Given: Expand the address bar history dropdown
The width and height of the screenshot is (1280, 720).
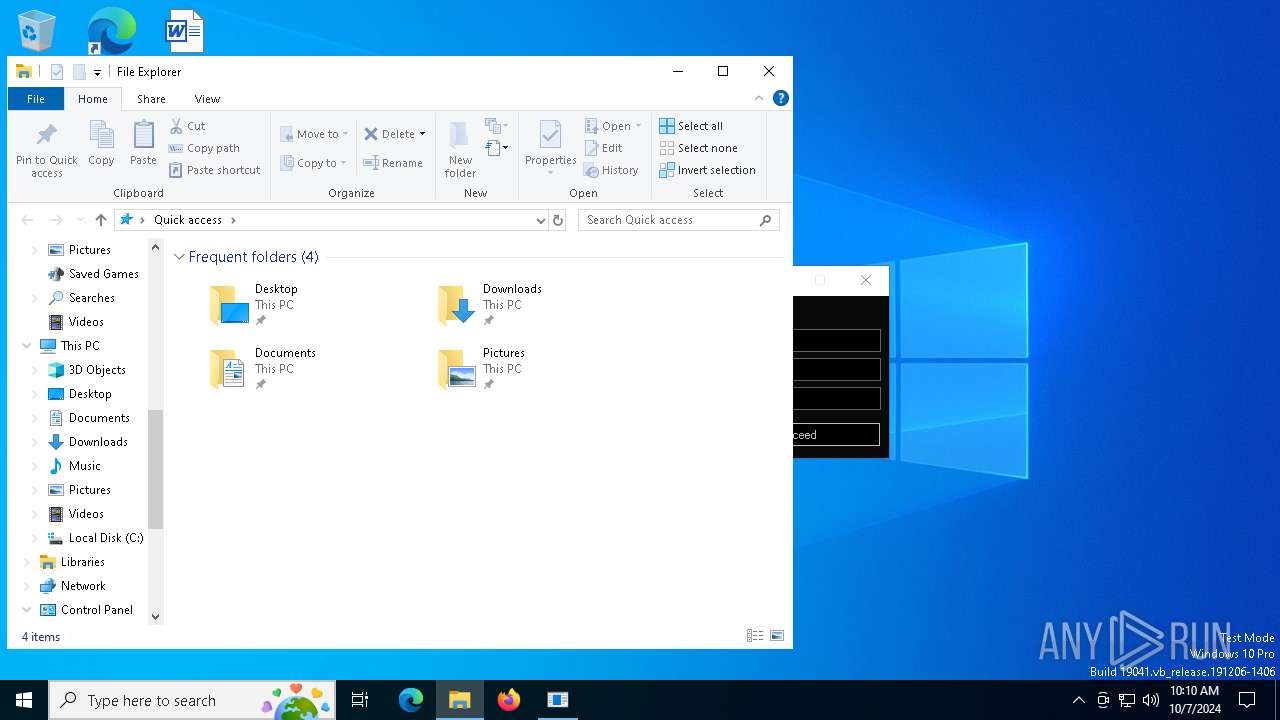Looking at the screenshot, I should 540,220.
